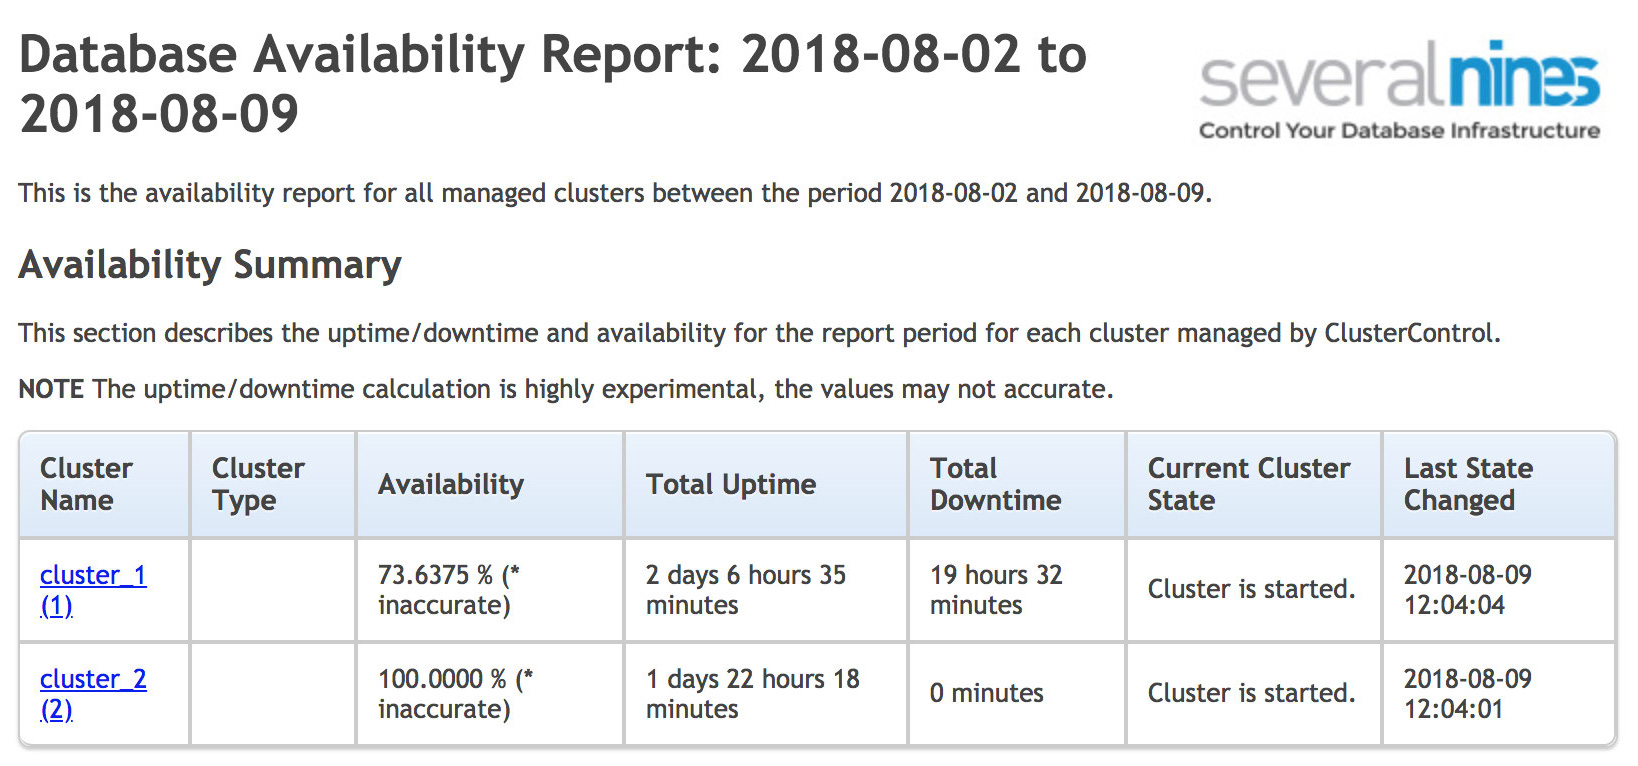1638x766 pixels.
Task: Select the 0 minutes downtime cell
Action: 1017,694
